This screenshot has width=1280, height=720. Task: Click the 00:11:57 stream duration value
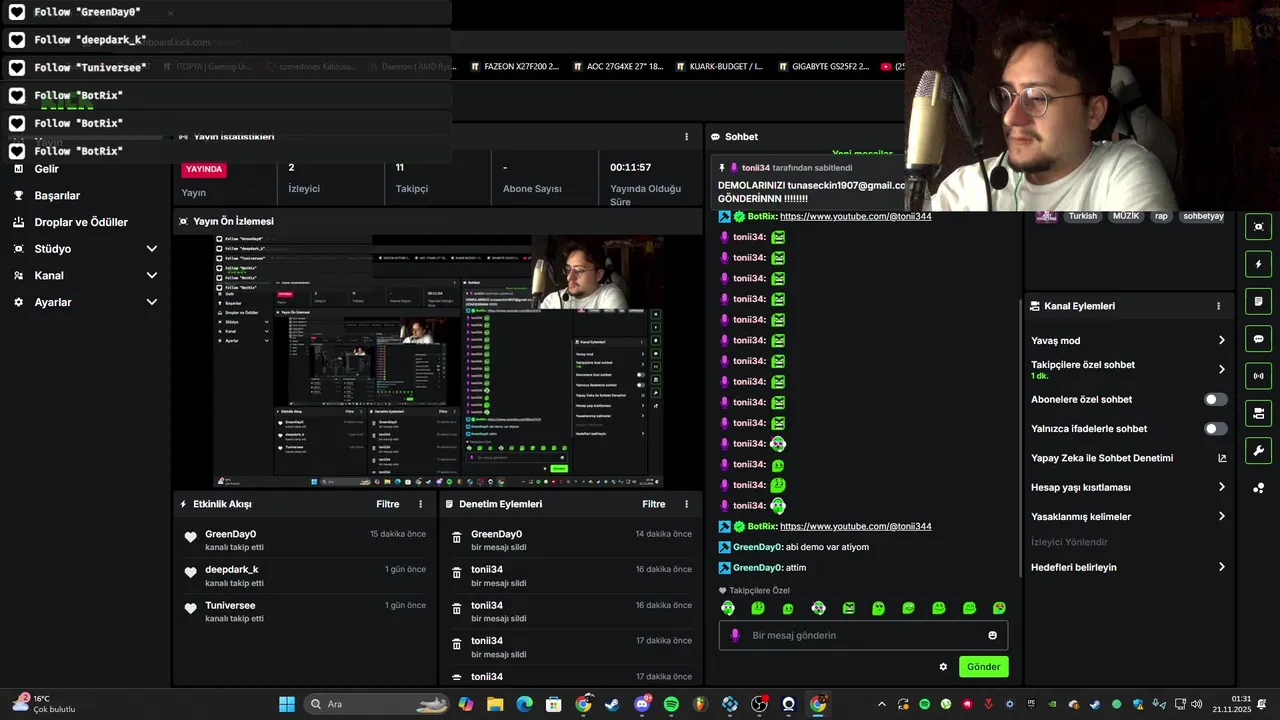tap(630, 167)
